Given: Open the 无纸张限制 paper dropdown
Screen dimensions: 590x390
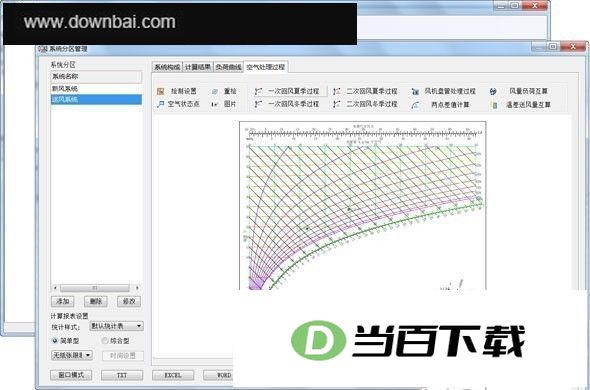Looking at the screenshot, I should pyautogui.click(x=72, y=355).
